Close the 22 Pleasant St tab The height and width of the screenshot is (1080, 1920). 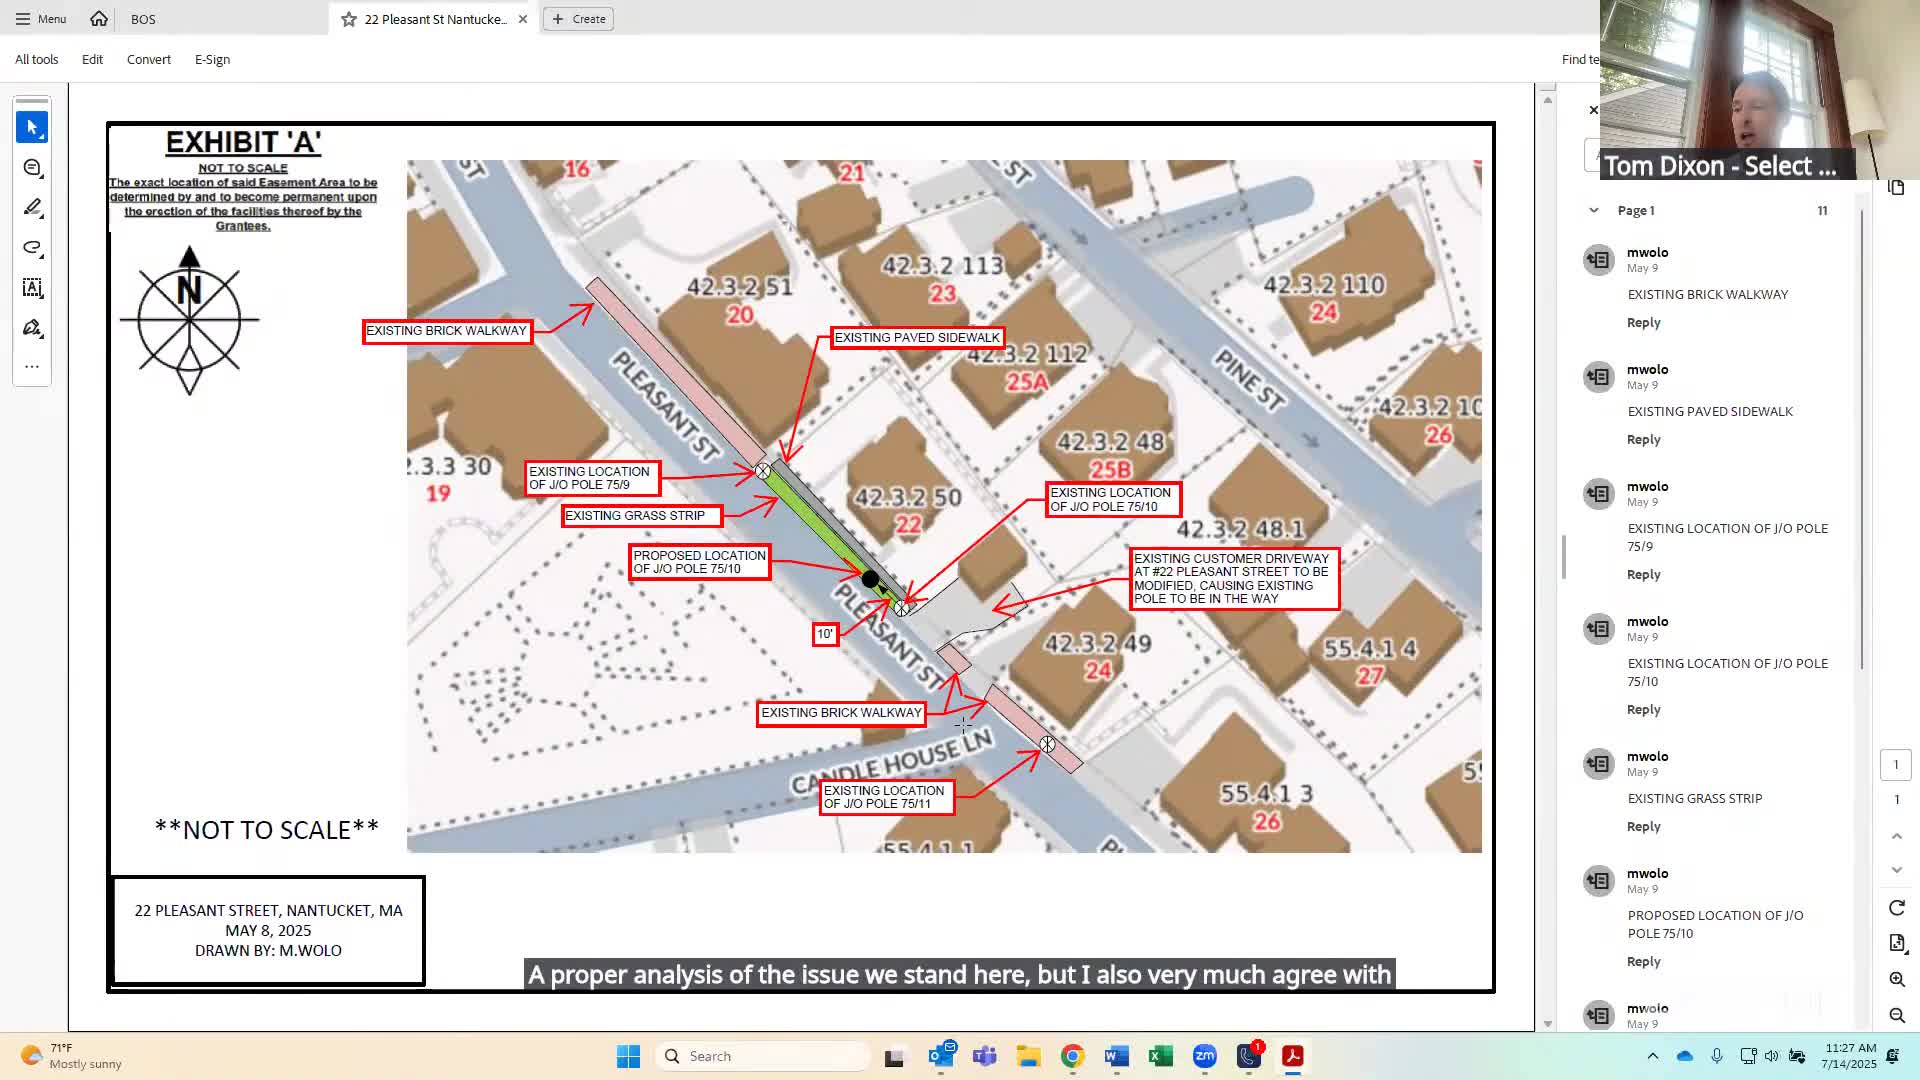tap(523, 19)
